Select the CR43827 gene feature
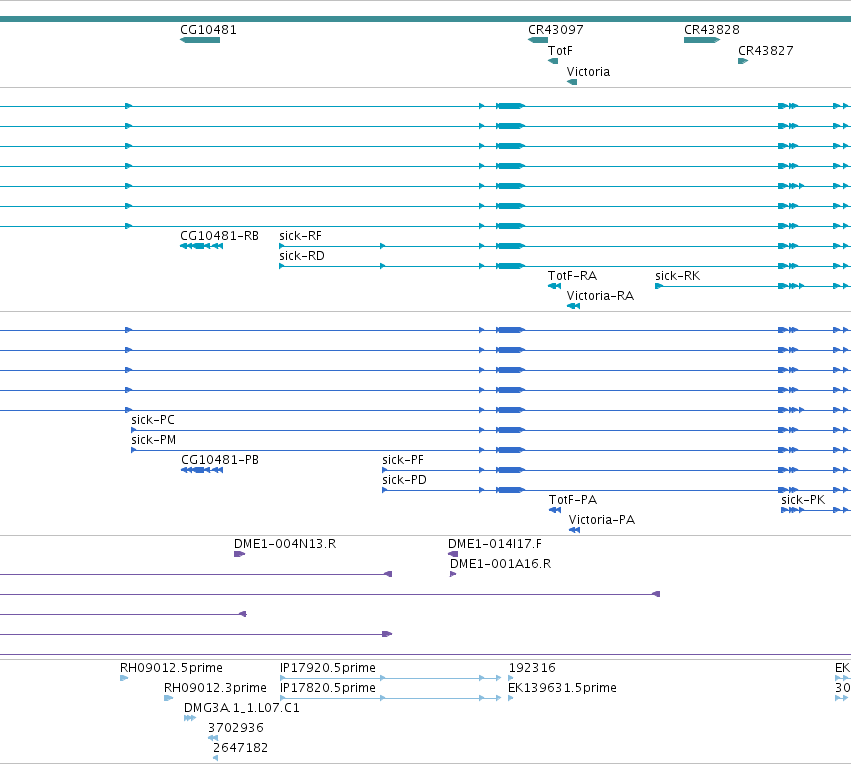 [743, 61]
